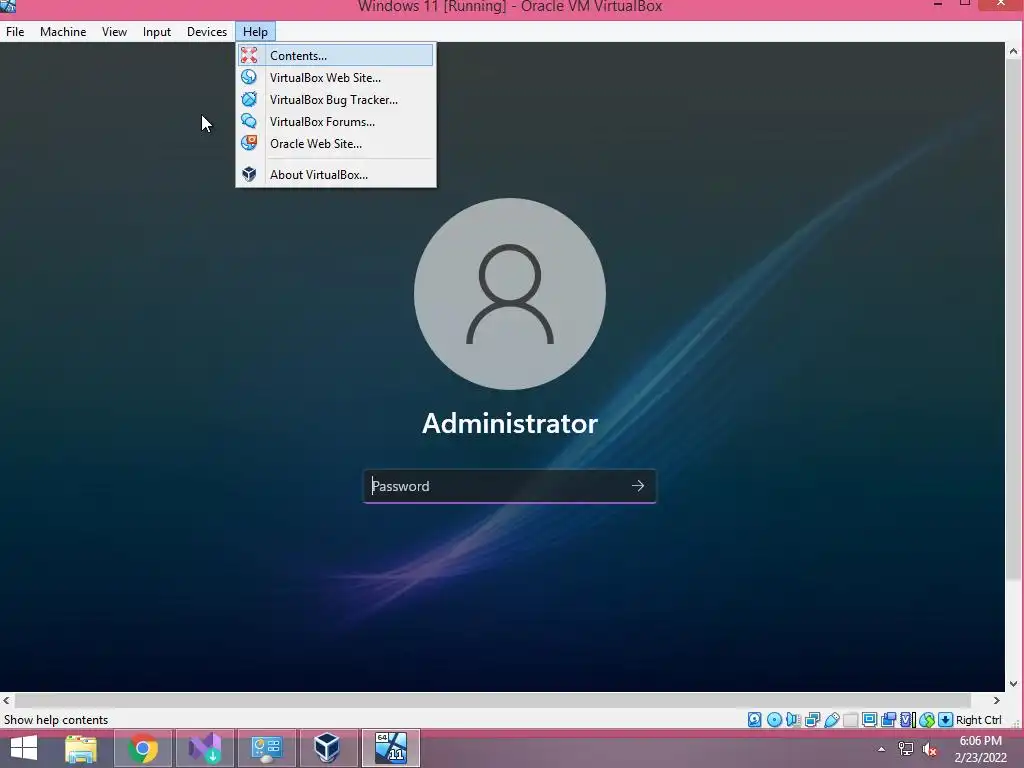The height and width of the screenshot is (768, 1024).
Task: Click the muted volume tray icon
Action: point(930,749)
